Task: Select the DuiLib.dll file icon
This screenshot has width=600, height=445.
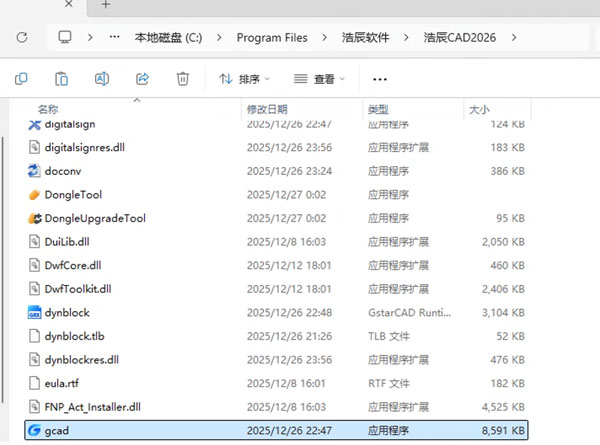Action: 34,242
